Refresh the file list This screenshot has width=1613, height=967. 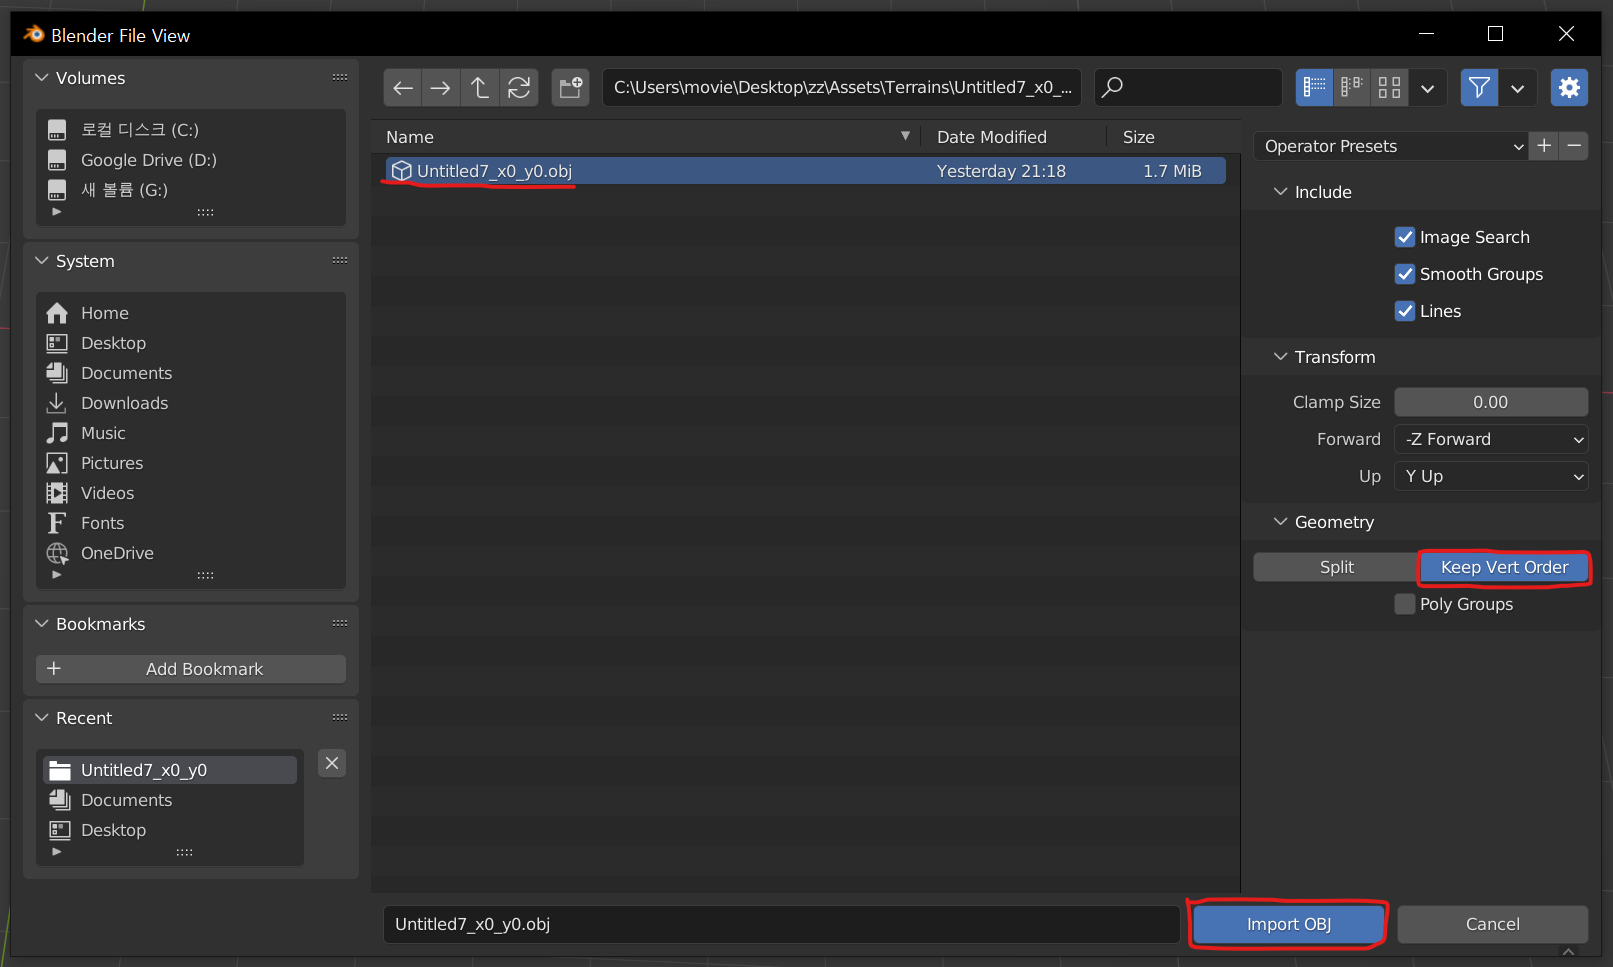pyautogui.click(x=519, y=88)
